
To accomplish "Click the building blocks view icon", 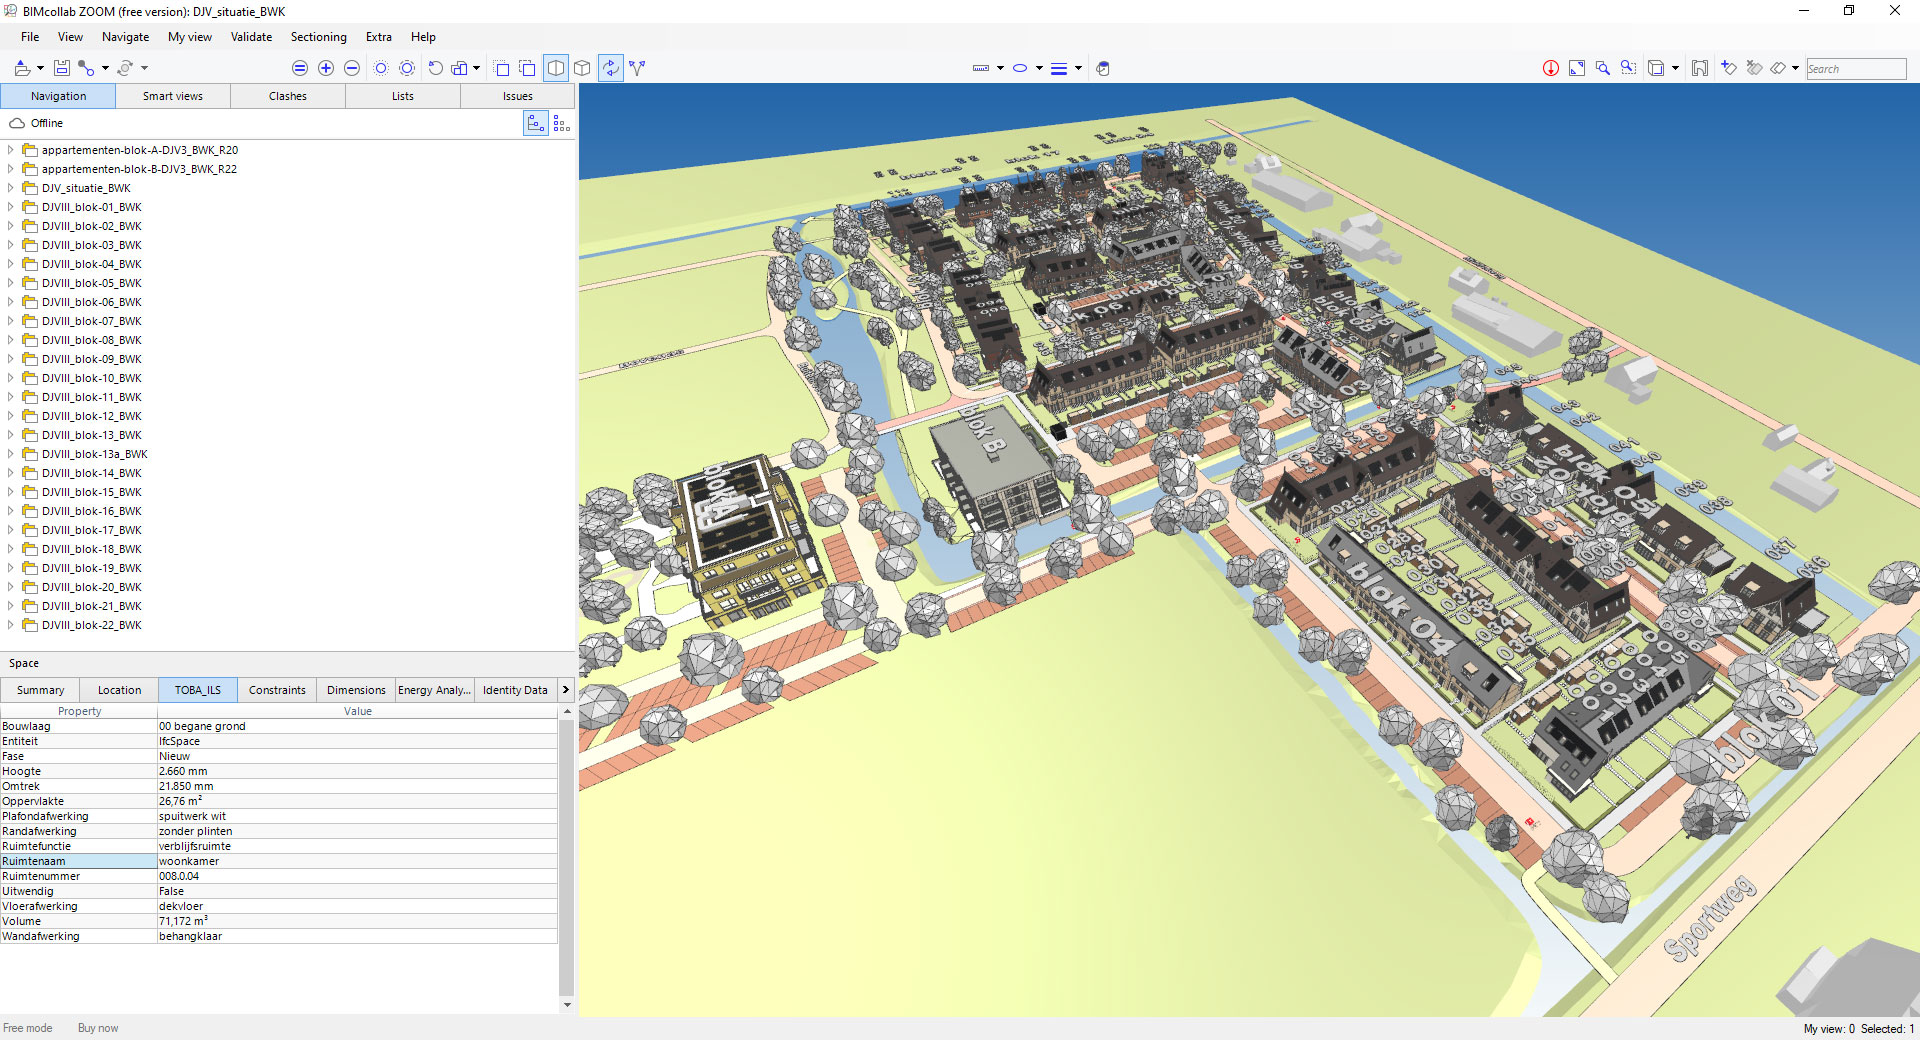I will 460,68.
